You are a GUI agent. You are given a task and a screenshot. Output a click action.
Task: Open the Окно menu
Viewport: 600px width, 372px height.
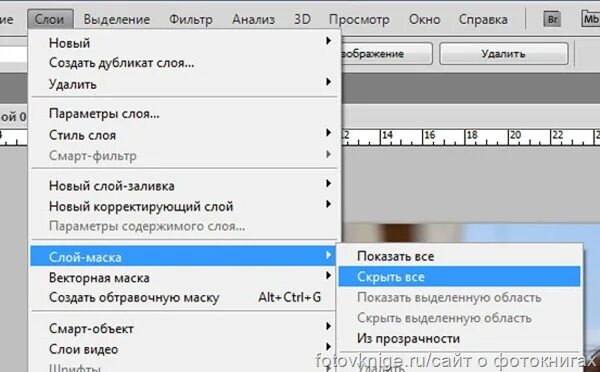(x=424, y=19)
